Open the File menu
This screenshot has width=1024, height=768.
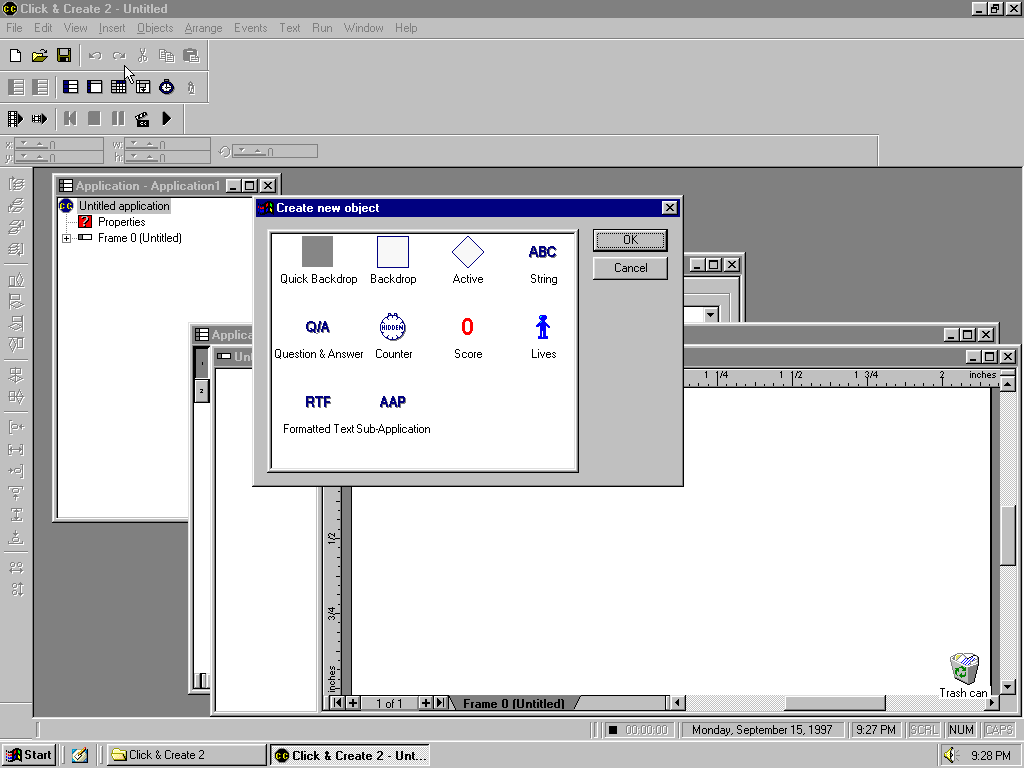point(14,28)
